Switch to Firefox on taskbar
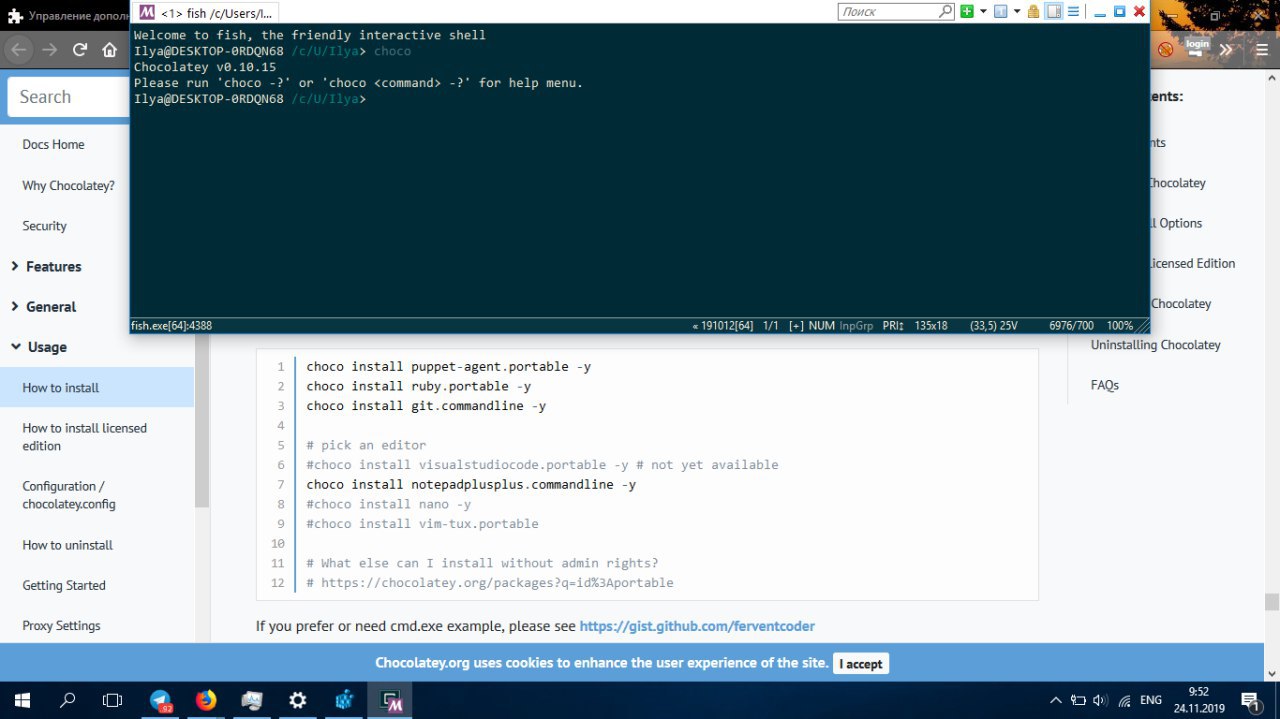This screenshot has height=719, width=1280. pyautogui.click(x=206, y=700)
